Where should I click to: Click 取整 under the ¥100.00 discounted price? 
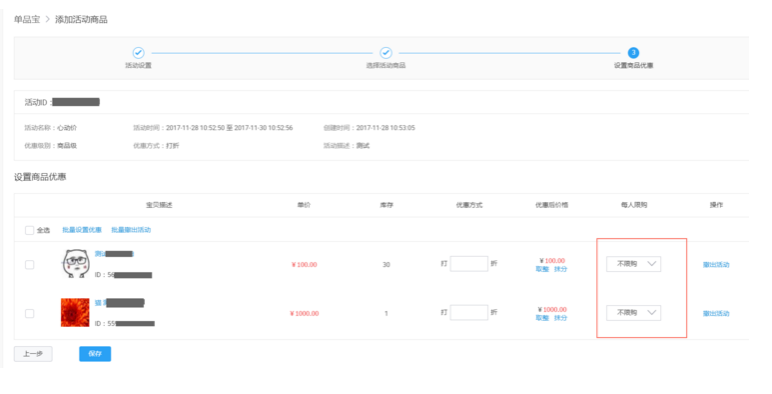coord(542,269)
